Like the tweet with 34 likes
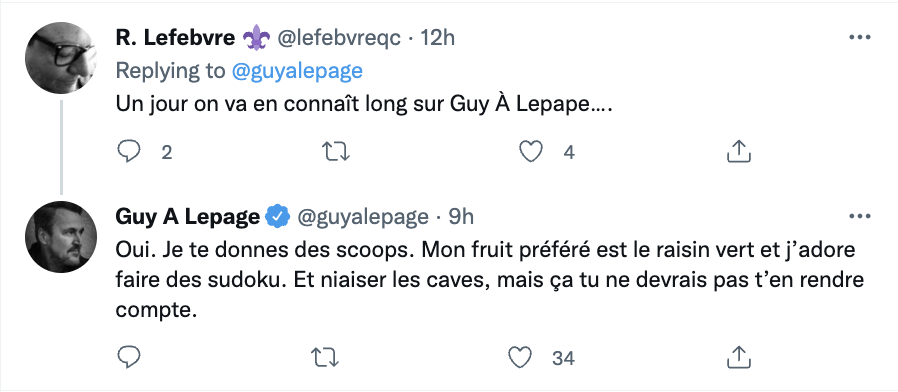This screenshot has width=898, height=392. point(521,358)
